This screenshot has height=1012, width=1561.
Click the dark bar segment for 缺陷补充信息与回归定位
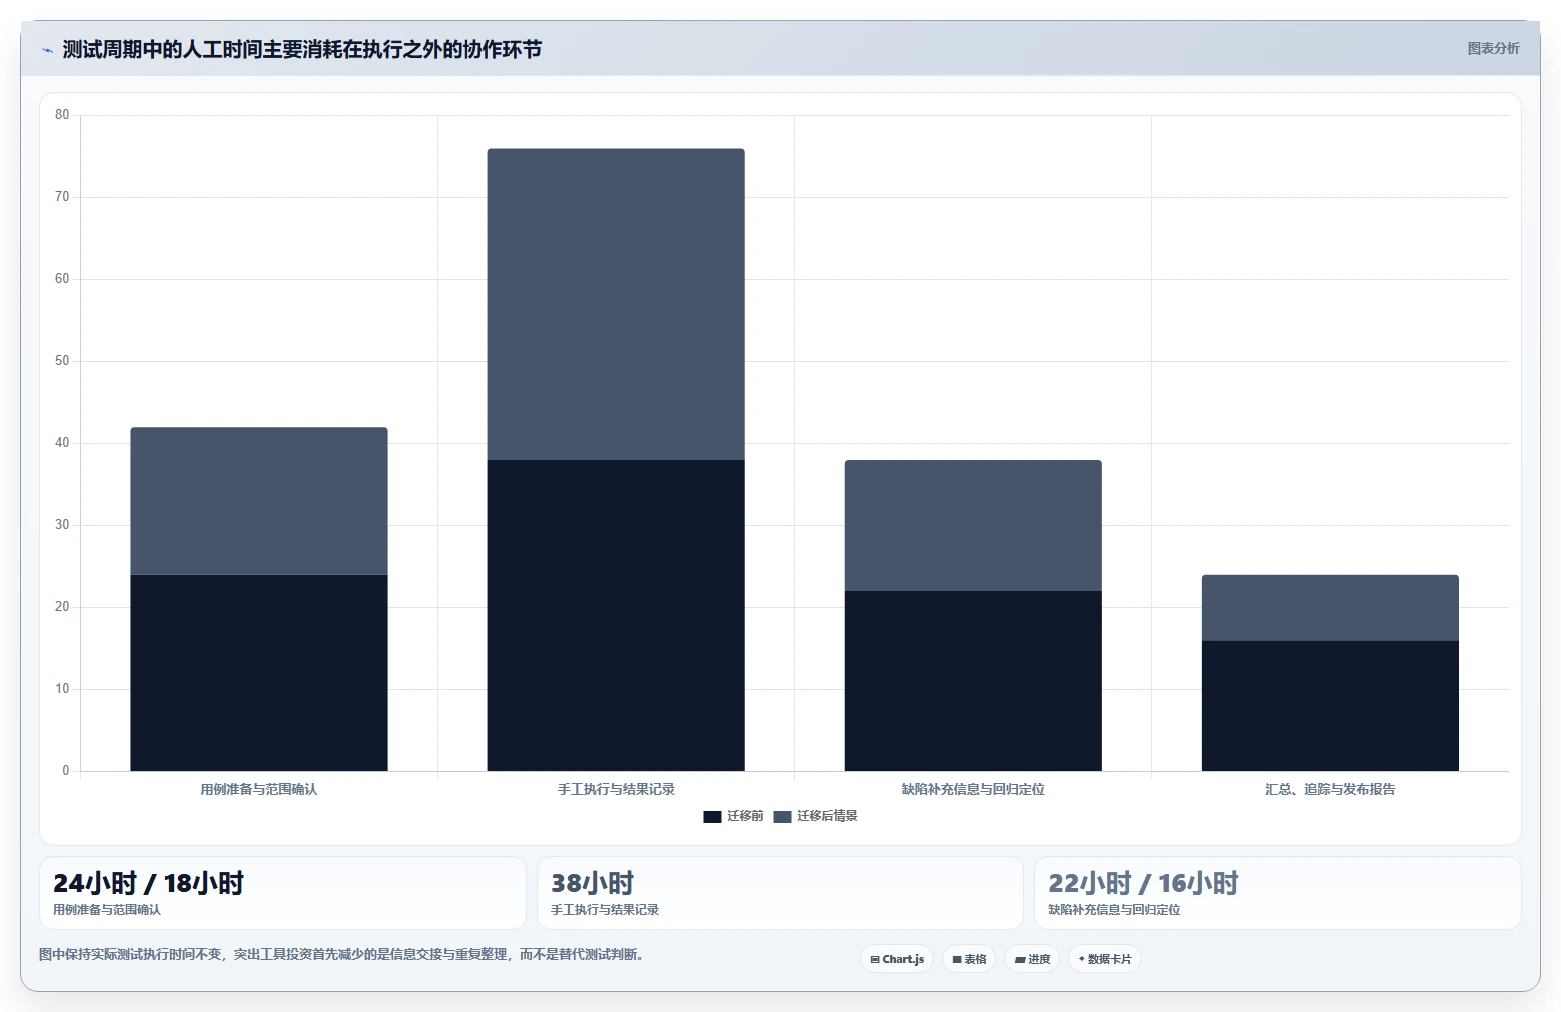[973, 681]
